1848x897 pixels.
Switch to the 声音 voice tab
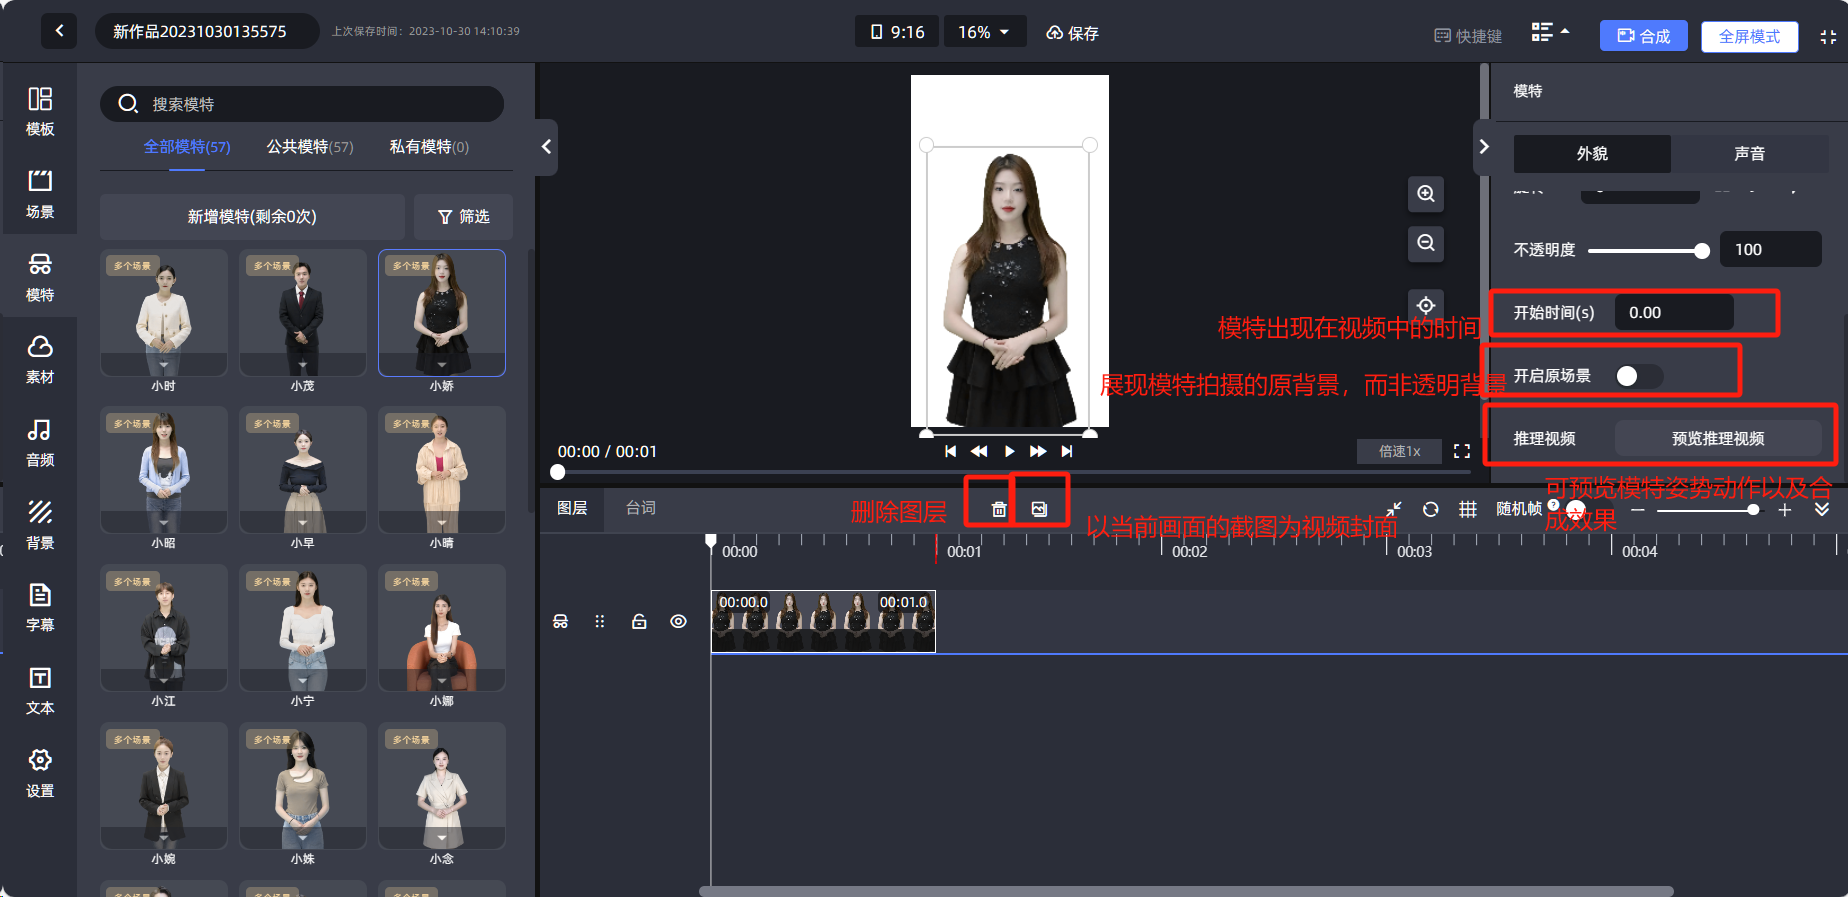pyautogui.click(x=1749, y=153)
